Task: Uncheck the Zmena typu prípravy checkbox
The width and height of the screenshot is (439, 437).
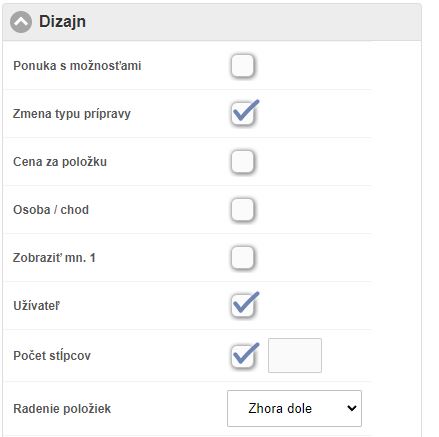Action: (x=242, y=113)
